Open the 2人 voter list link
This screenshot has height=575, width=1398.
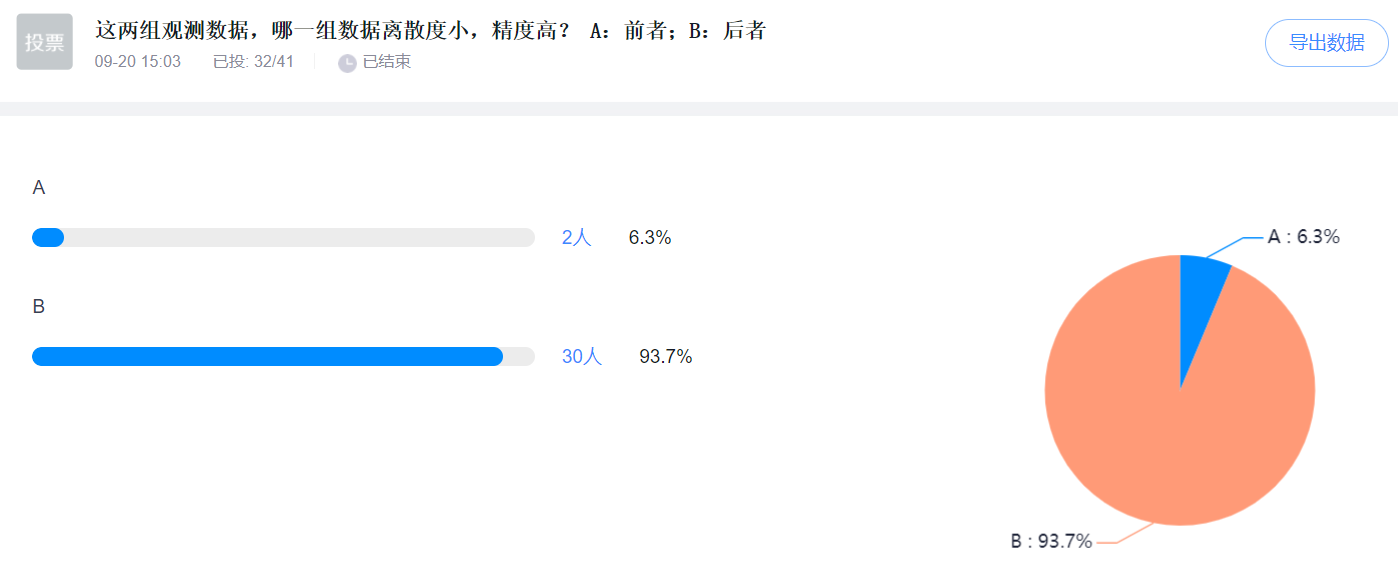(x=577, y=238)
